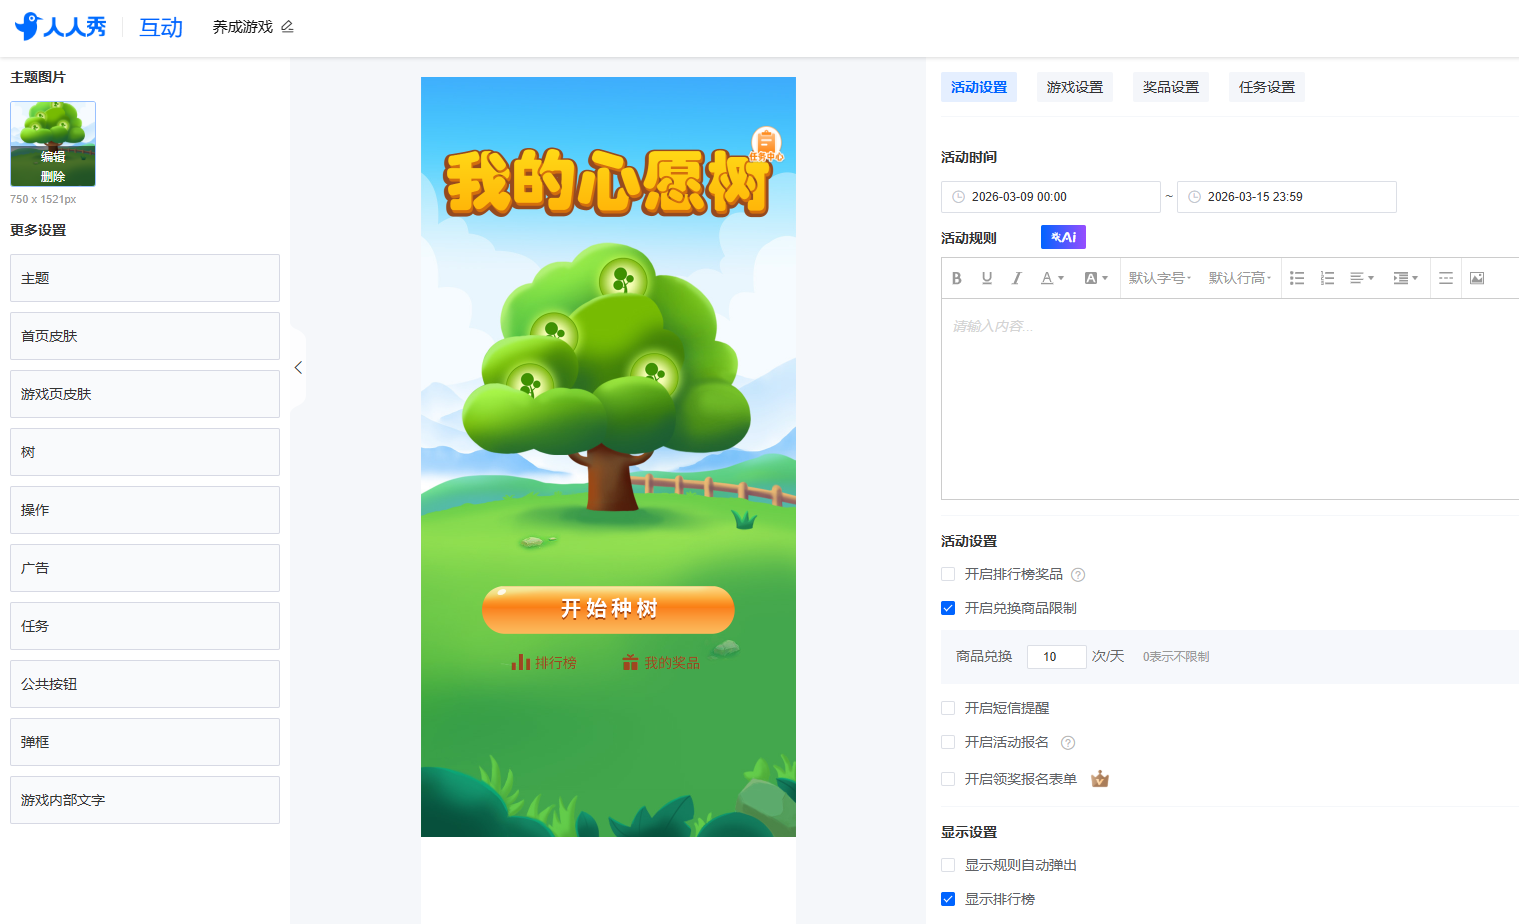Click the AI rule generator button

tap(1063, 237)
